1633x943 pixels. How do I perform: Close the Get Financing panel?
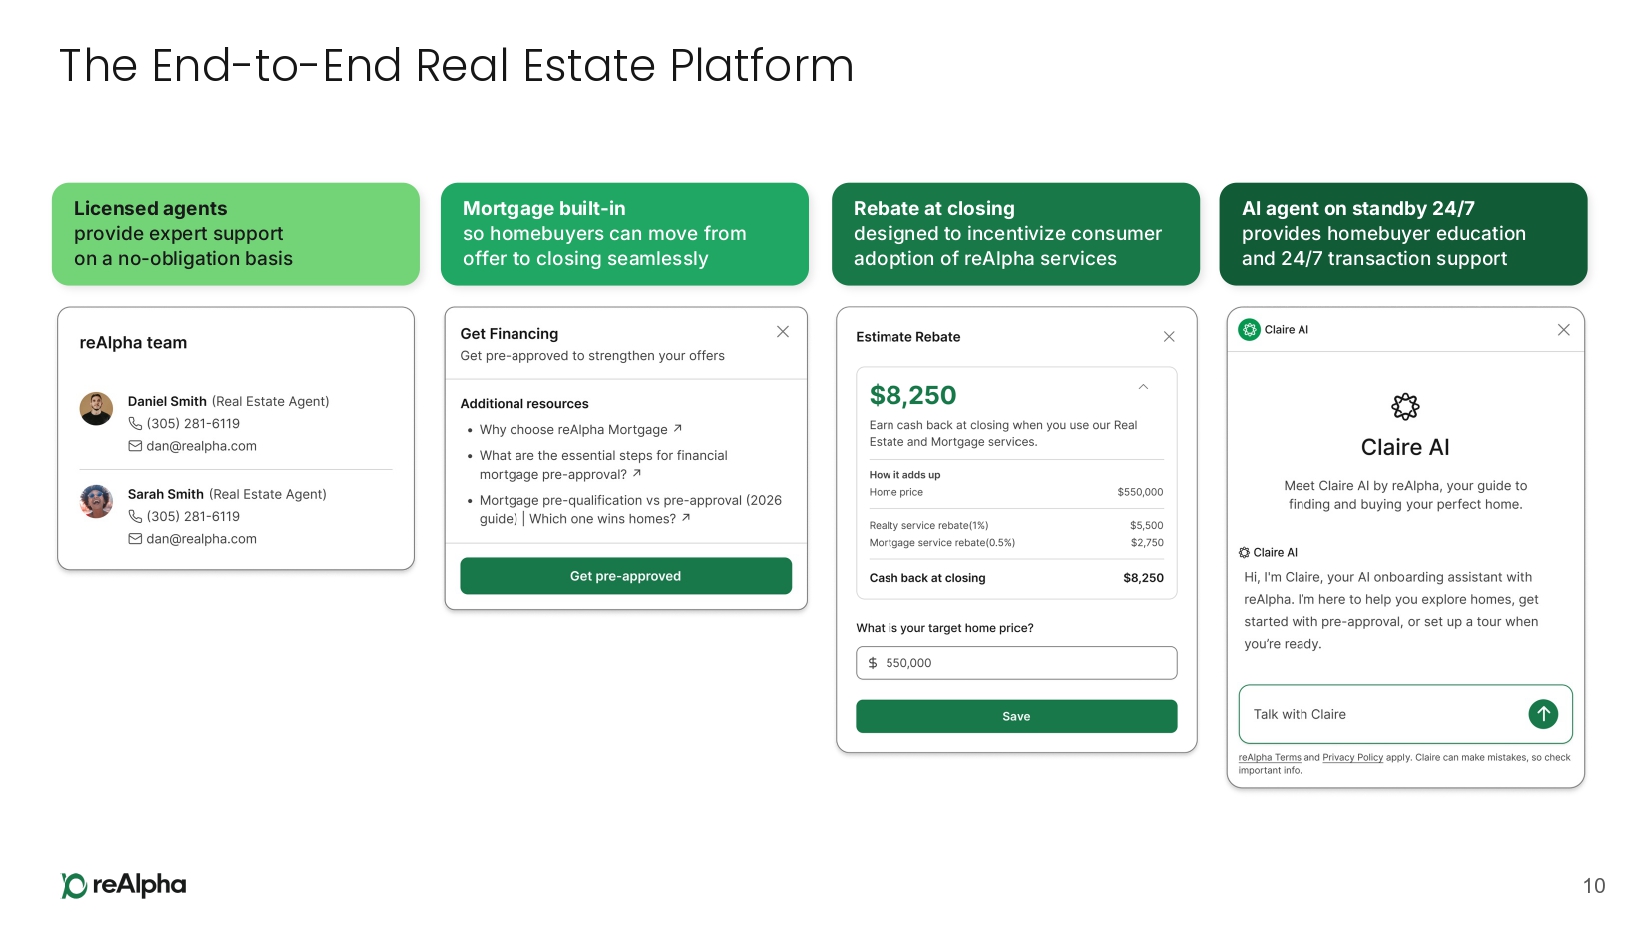point(783,332)
